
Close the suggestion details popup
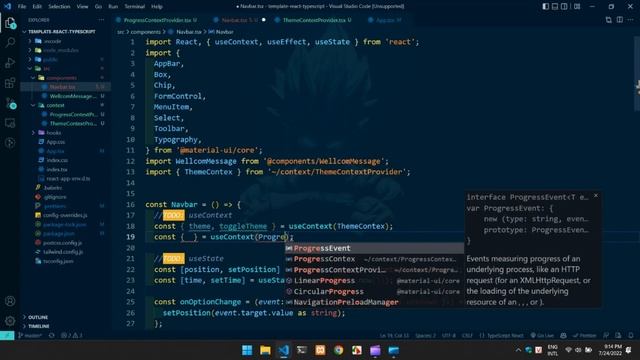pos(596,196)
